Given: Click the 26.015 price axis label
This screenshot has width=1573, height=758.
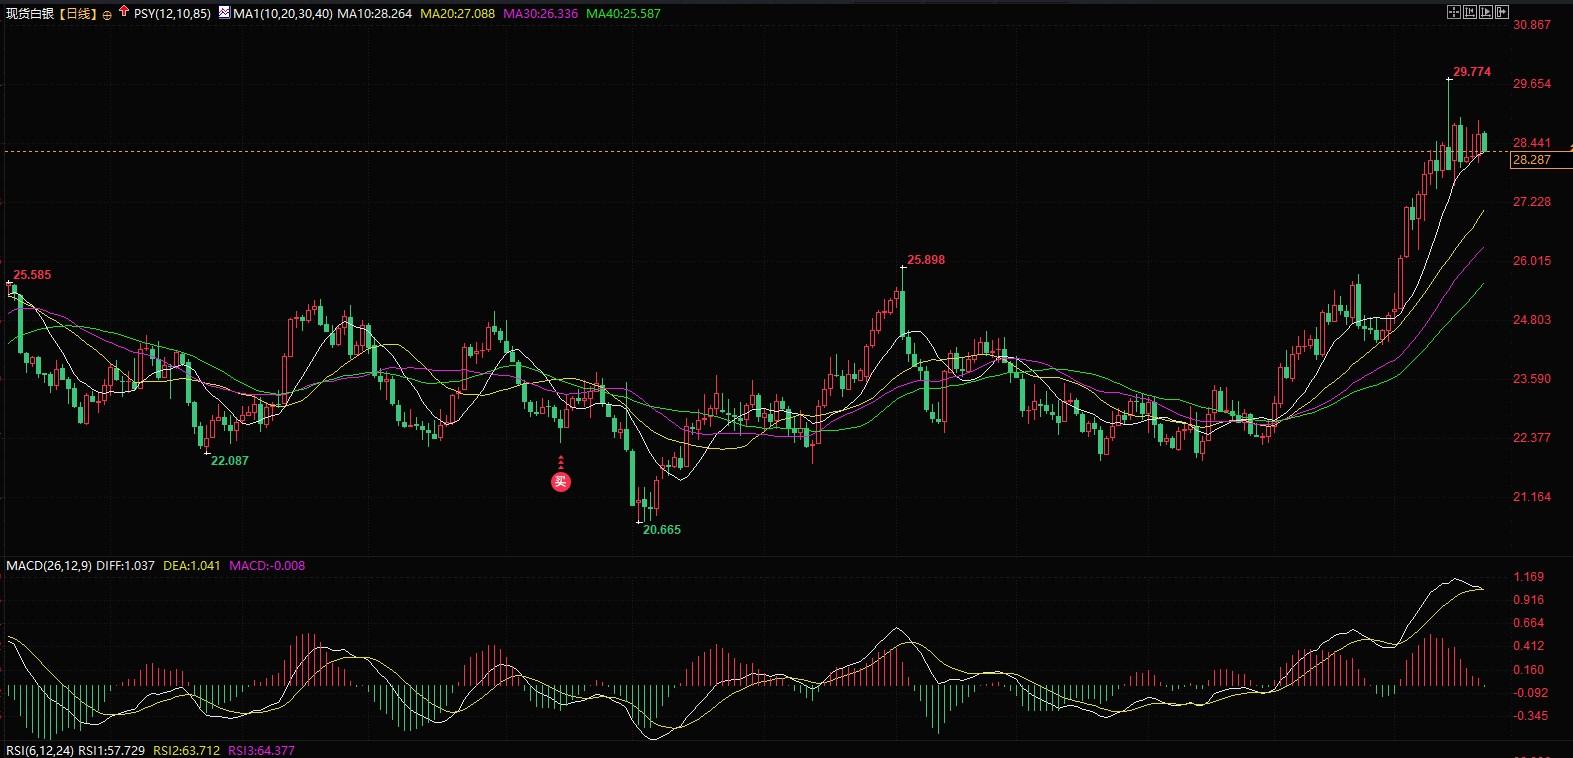Looking at the screenshot, I should coord(1532,261).
